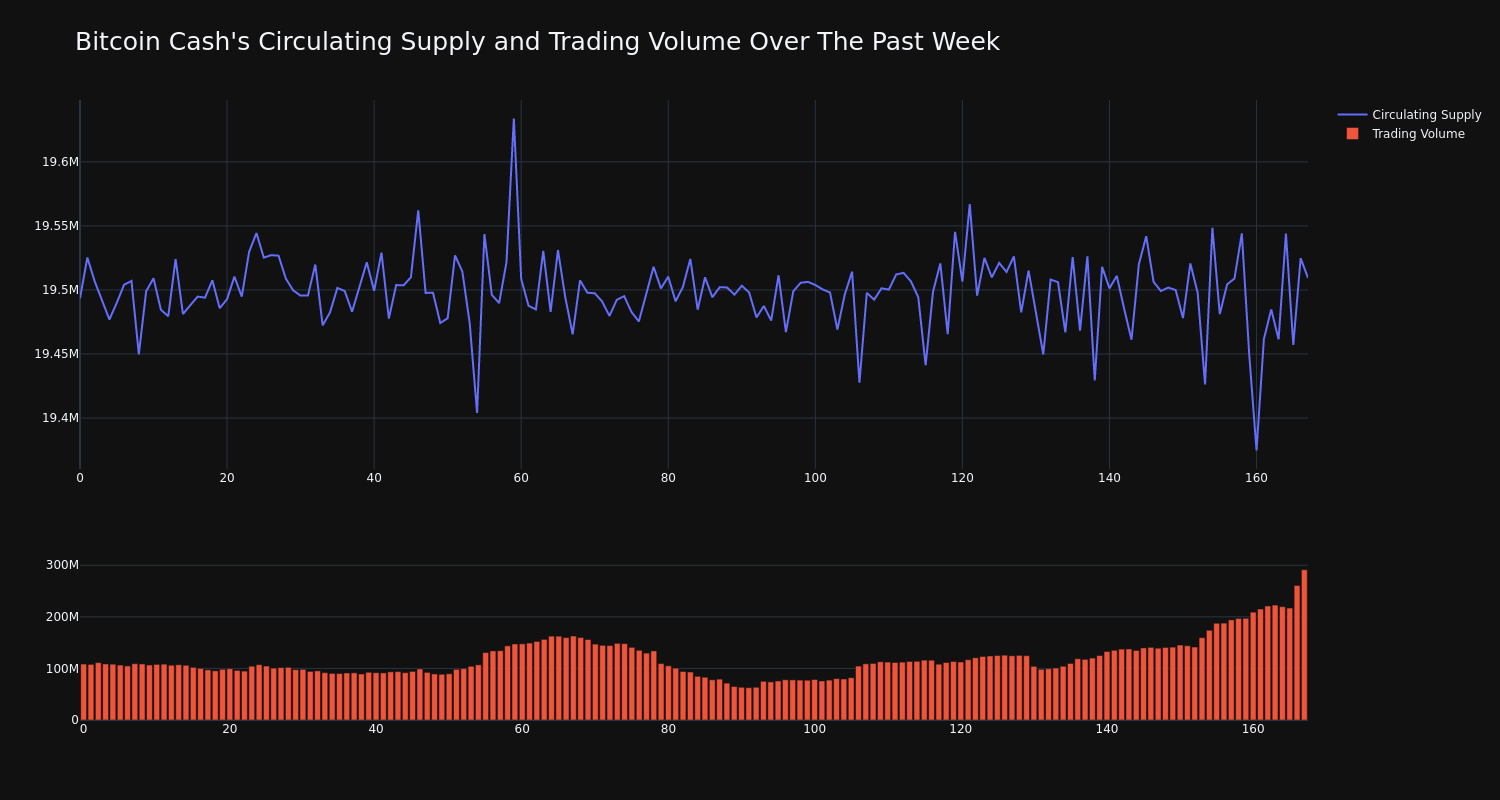This screenshot has height=800, width=1500.
Task: Click the tallest trading volume bar
Action: (x=1304, y=645)
